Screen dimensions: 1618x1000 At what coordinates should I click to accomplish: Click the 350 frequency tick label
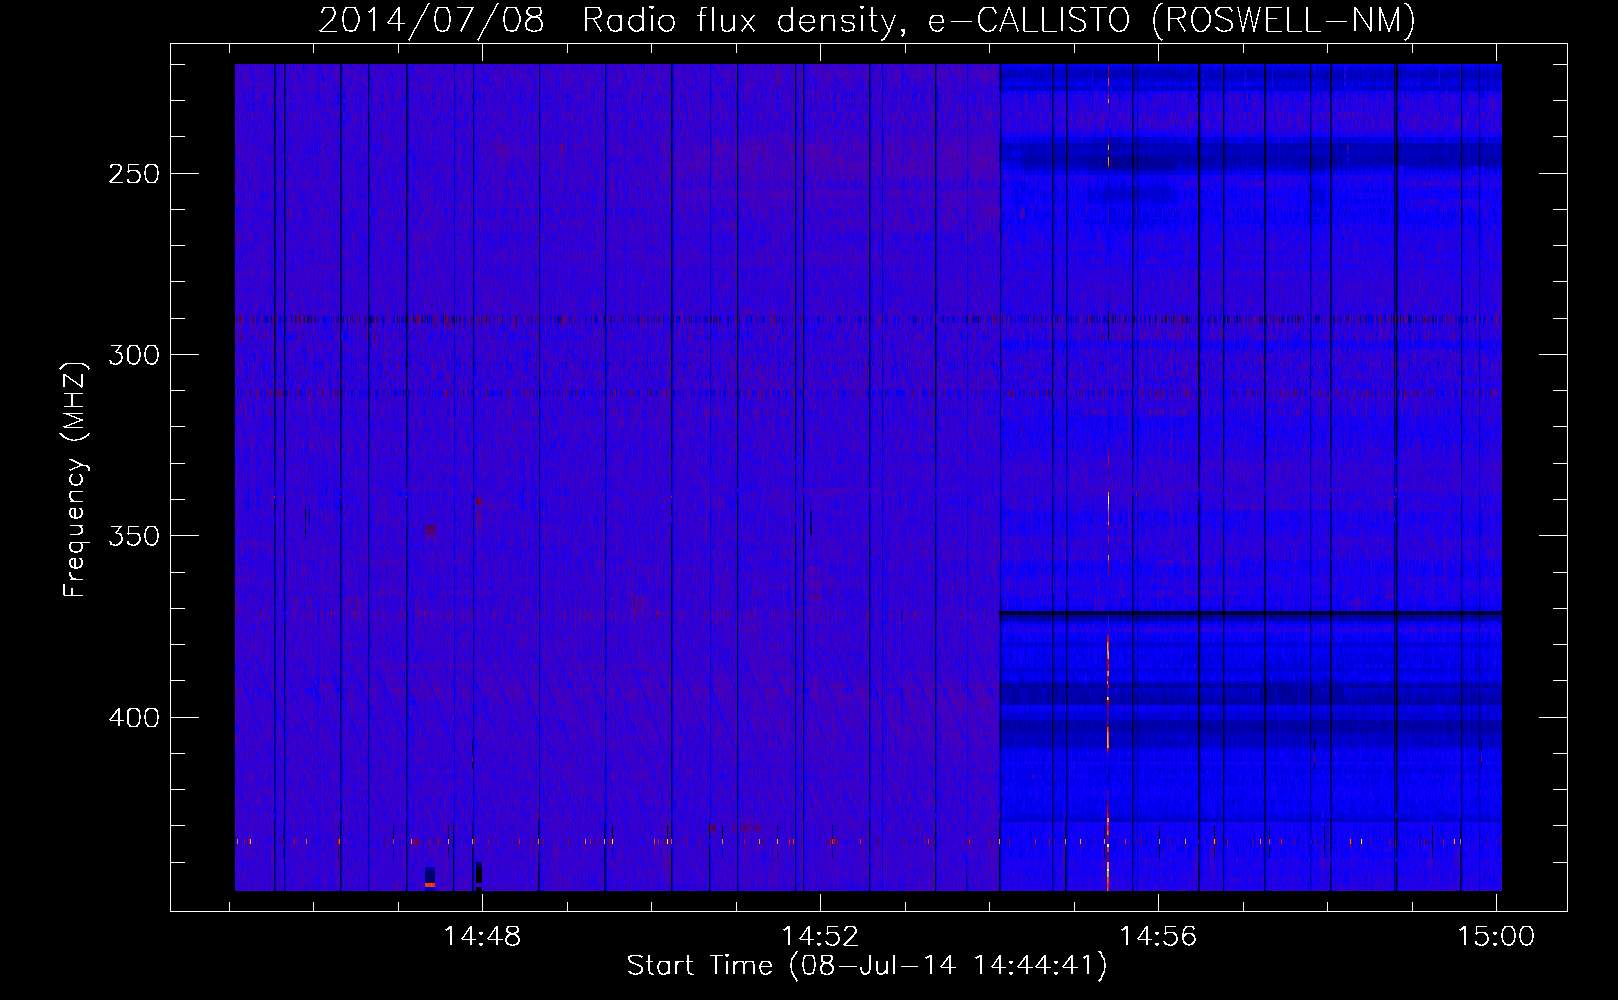(x=134, y=536)
